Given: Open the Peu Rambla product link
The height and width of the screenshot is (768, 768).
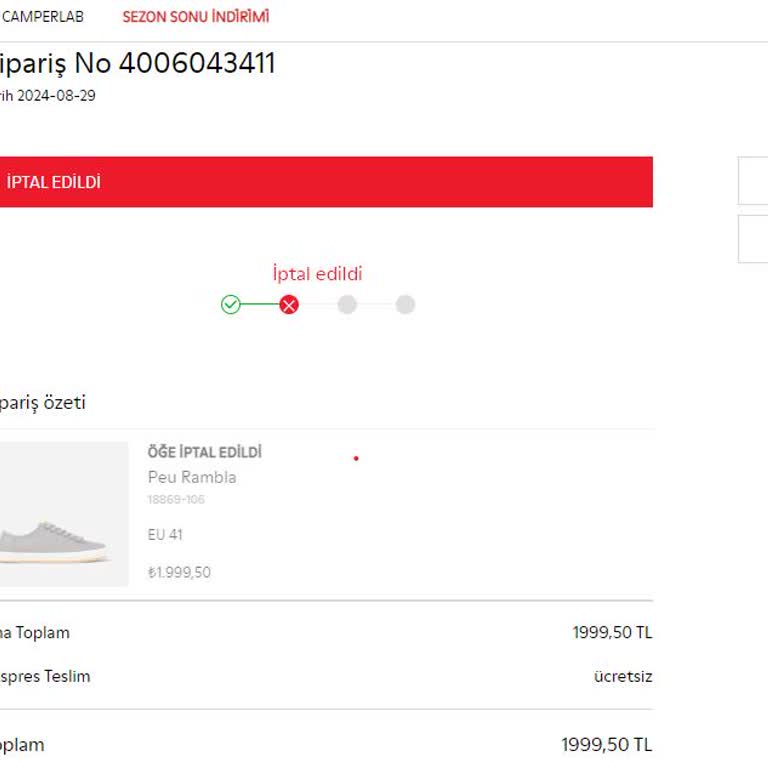Looking at the screenshot, I should coord(192,477).
